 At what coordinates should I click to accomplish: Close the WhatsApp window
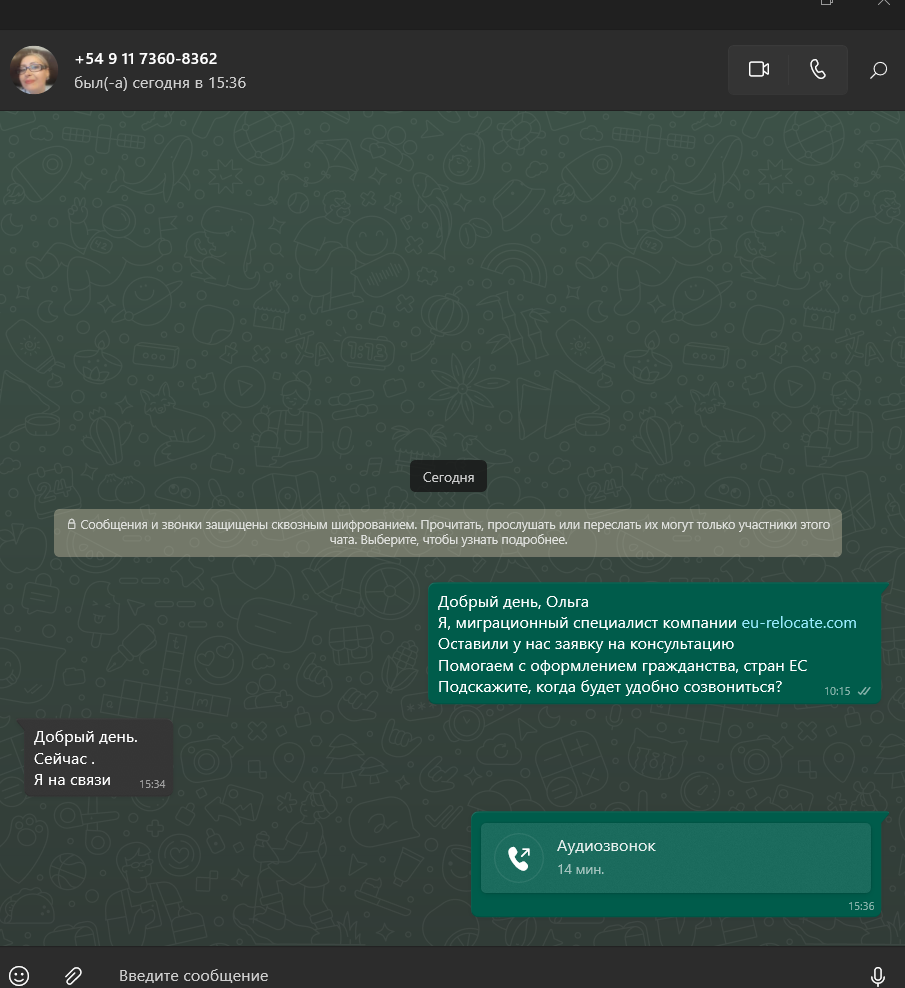tap(884, 3)
